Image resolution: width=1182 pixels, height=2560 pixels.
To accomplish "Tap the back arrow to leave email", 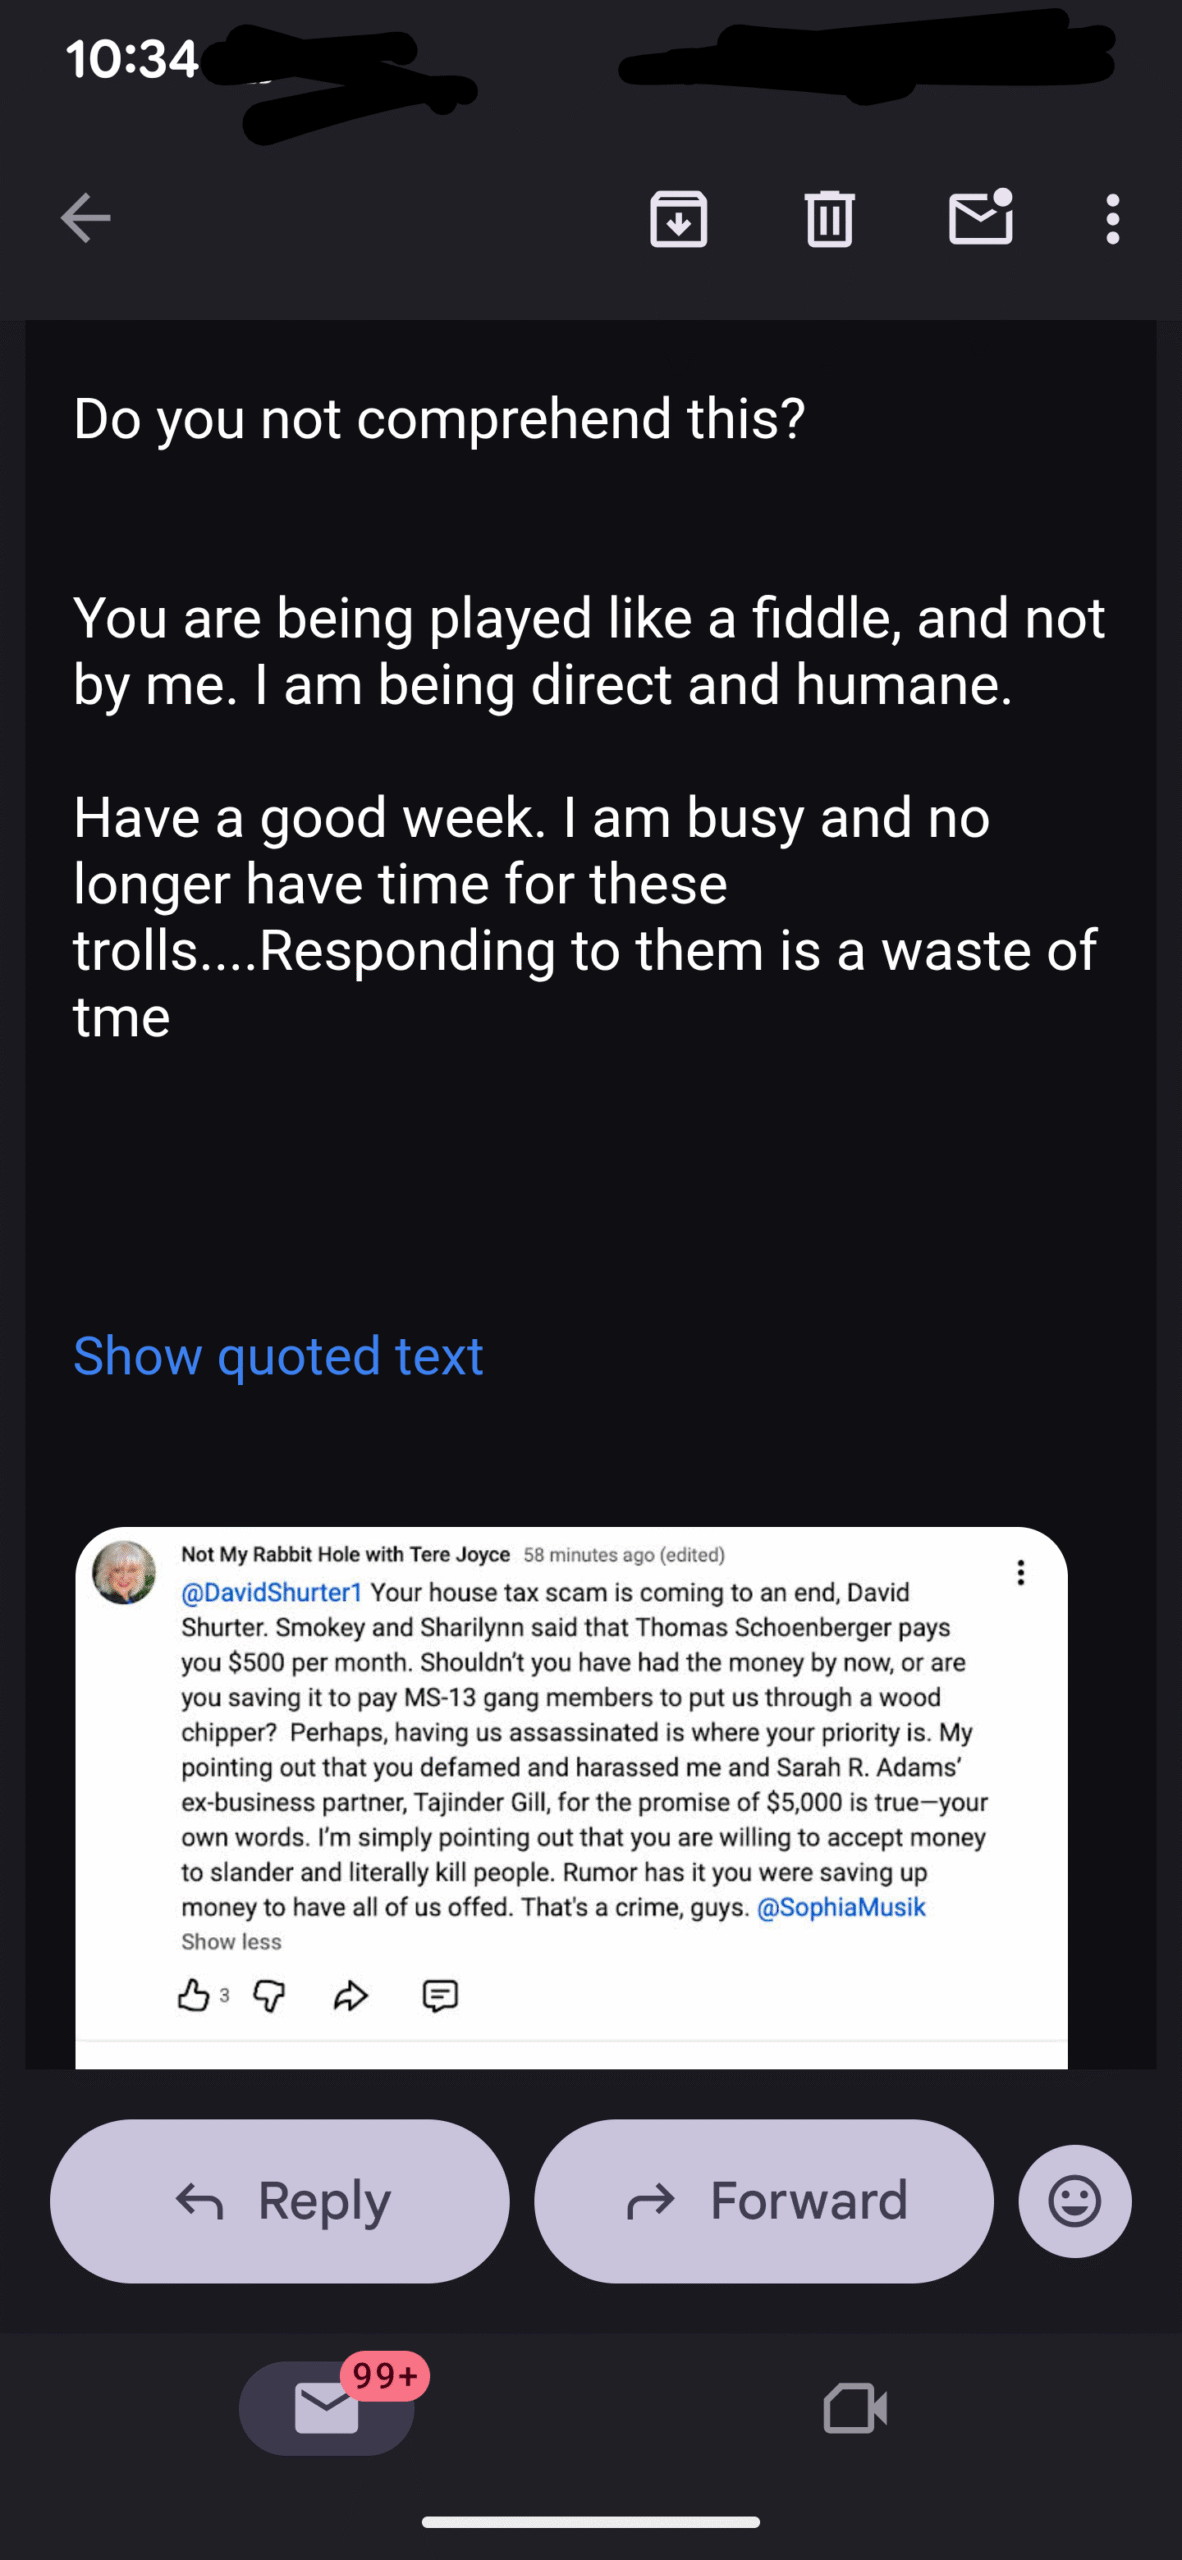I will 86,218.
